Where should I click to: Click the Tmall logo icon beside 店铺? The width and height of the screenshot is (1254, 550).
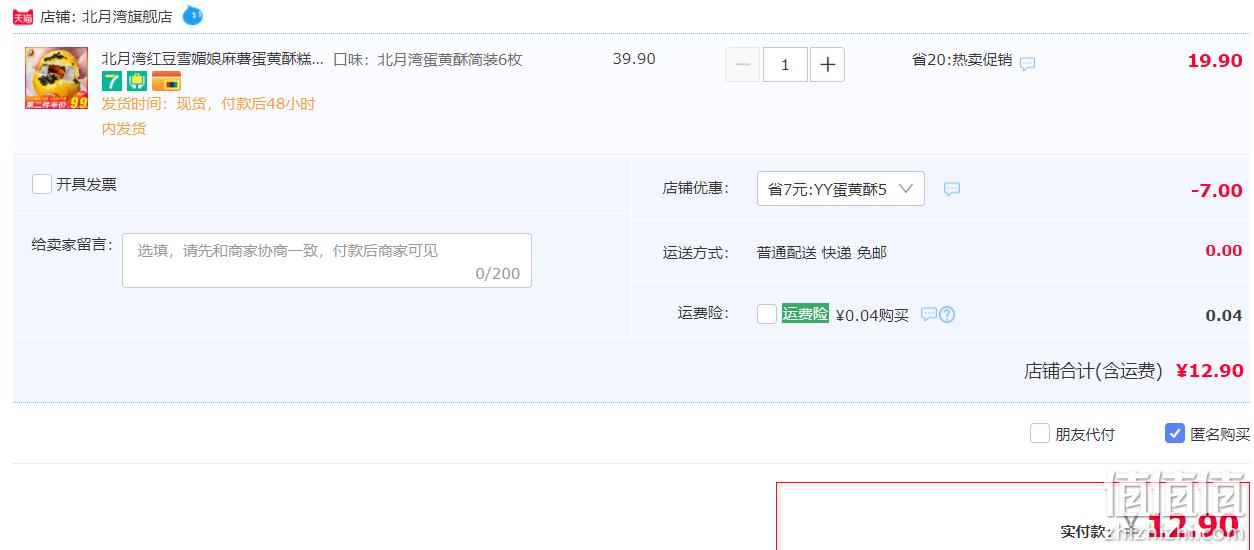click(22, 16)
